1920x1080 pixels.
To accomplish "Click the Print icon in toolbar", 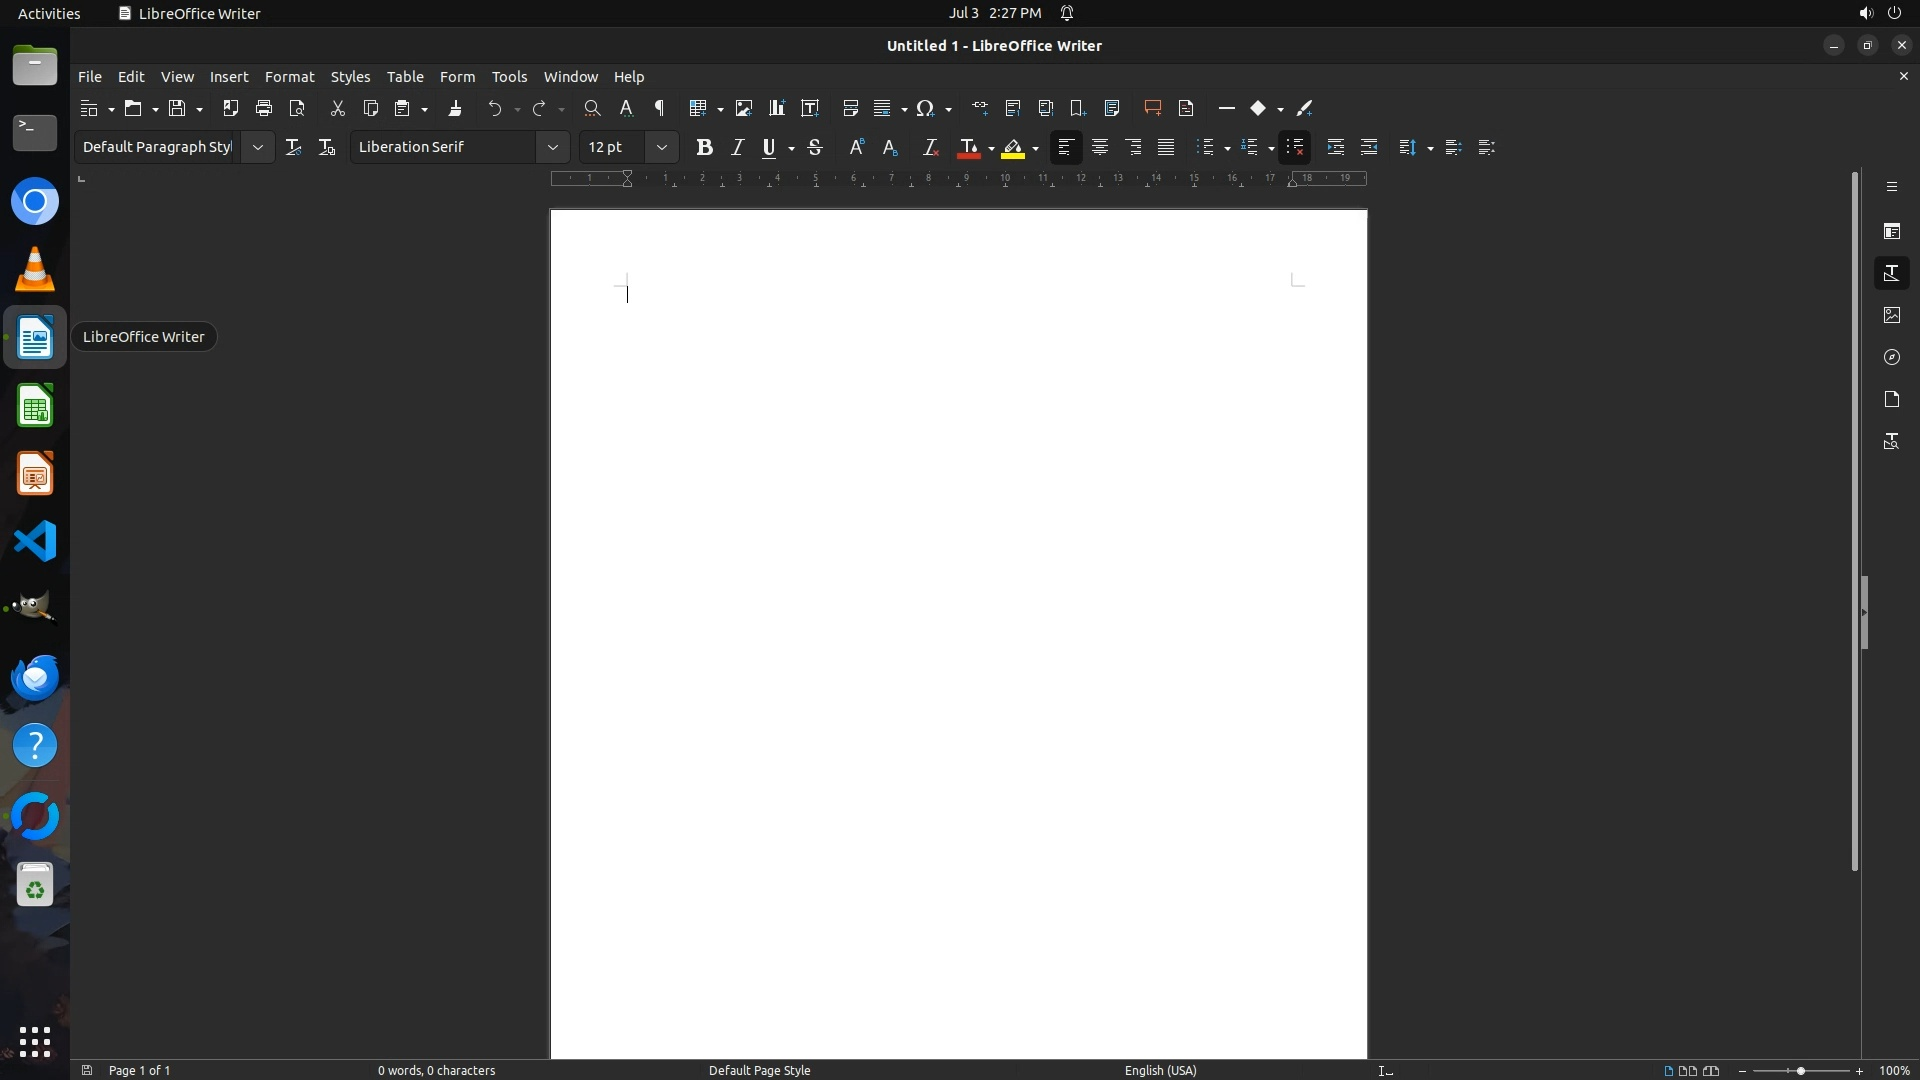I will tap(264, 108).
